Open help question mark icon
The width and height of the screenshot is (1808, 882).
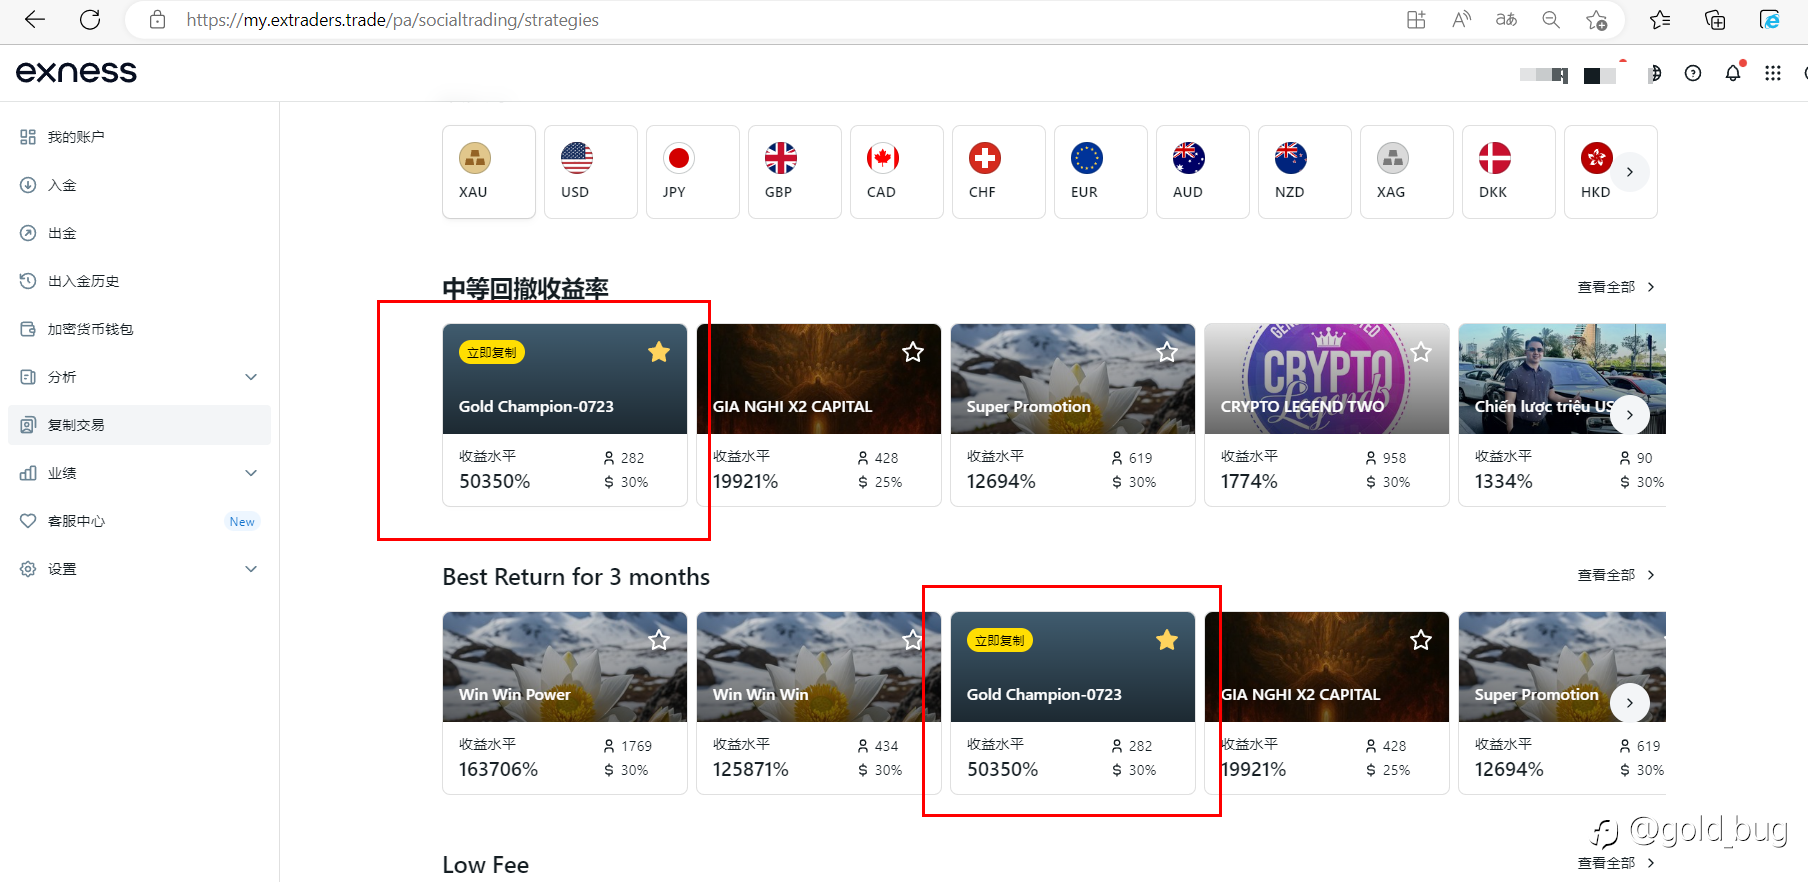pos(1693,73)
